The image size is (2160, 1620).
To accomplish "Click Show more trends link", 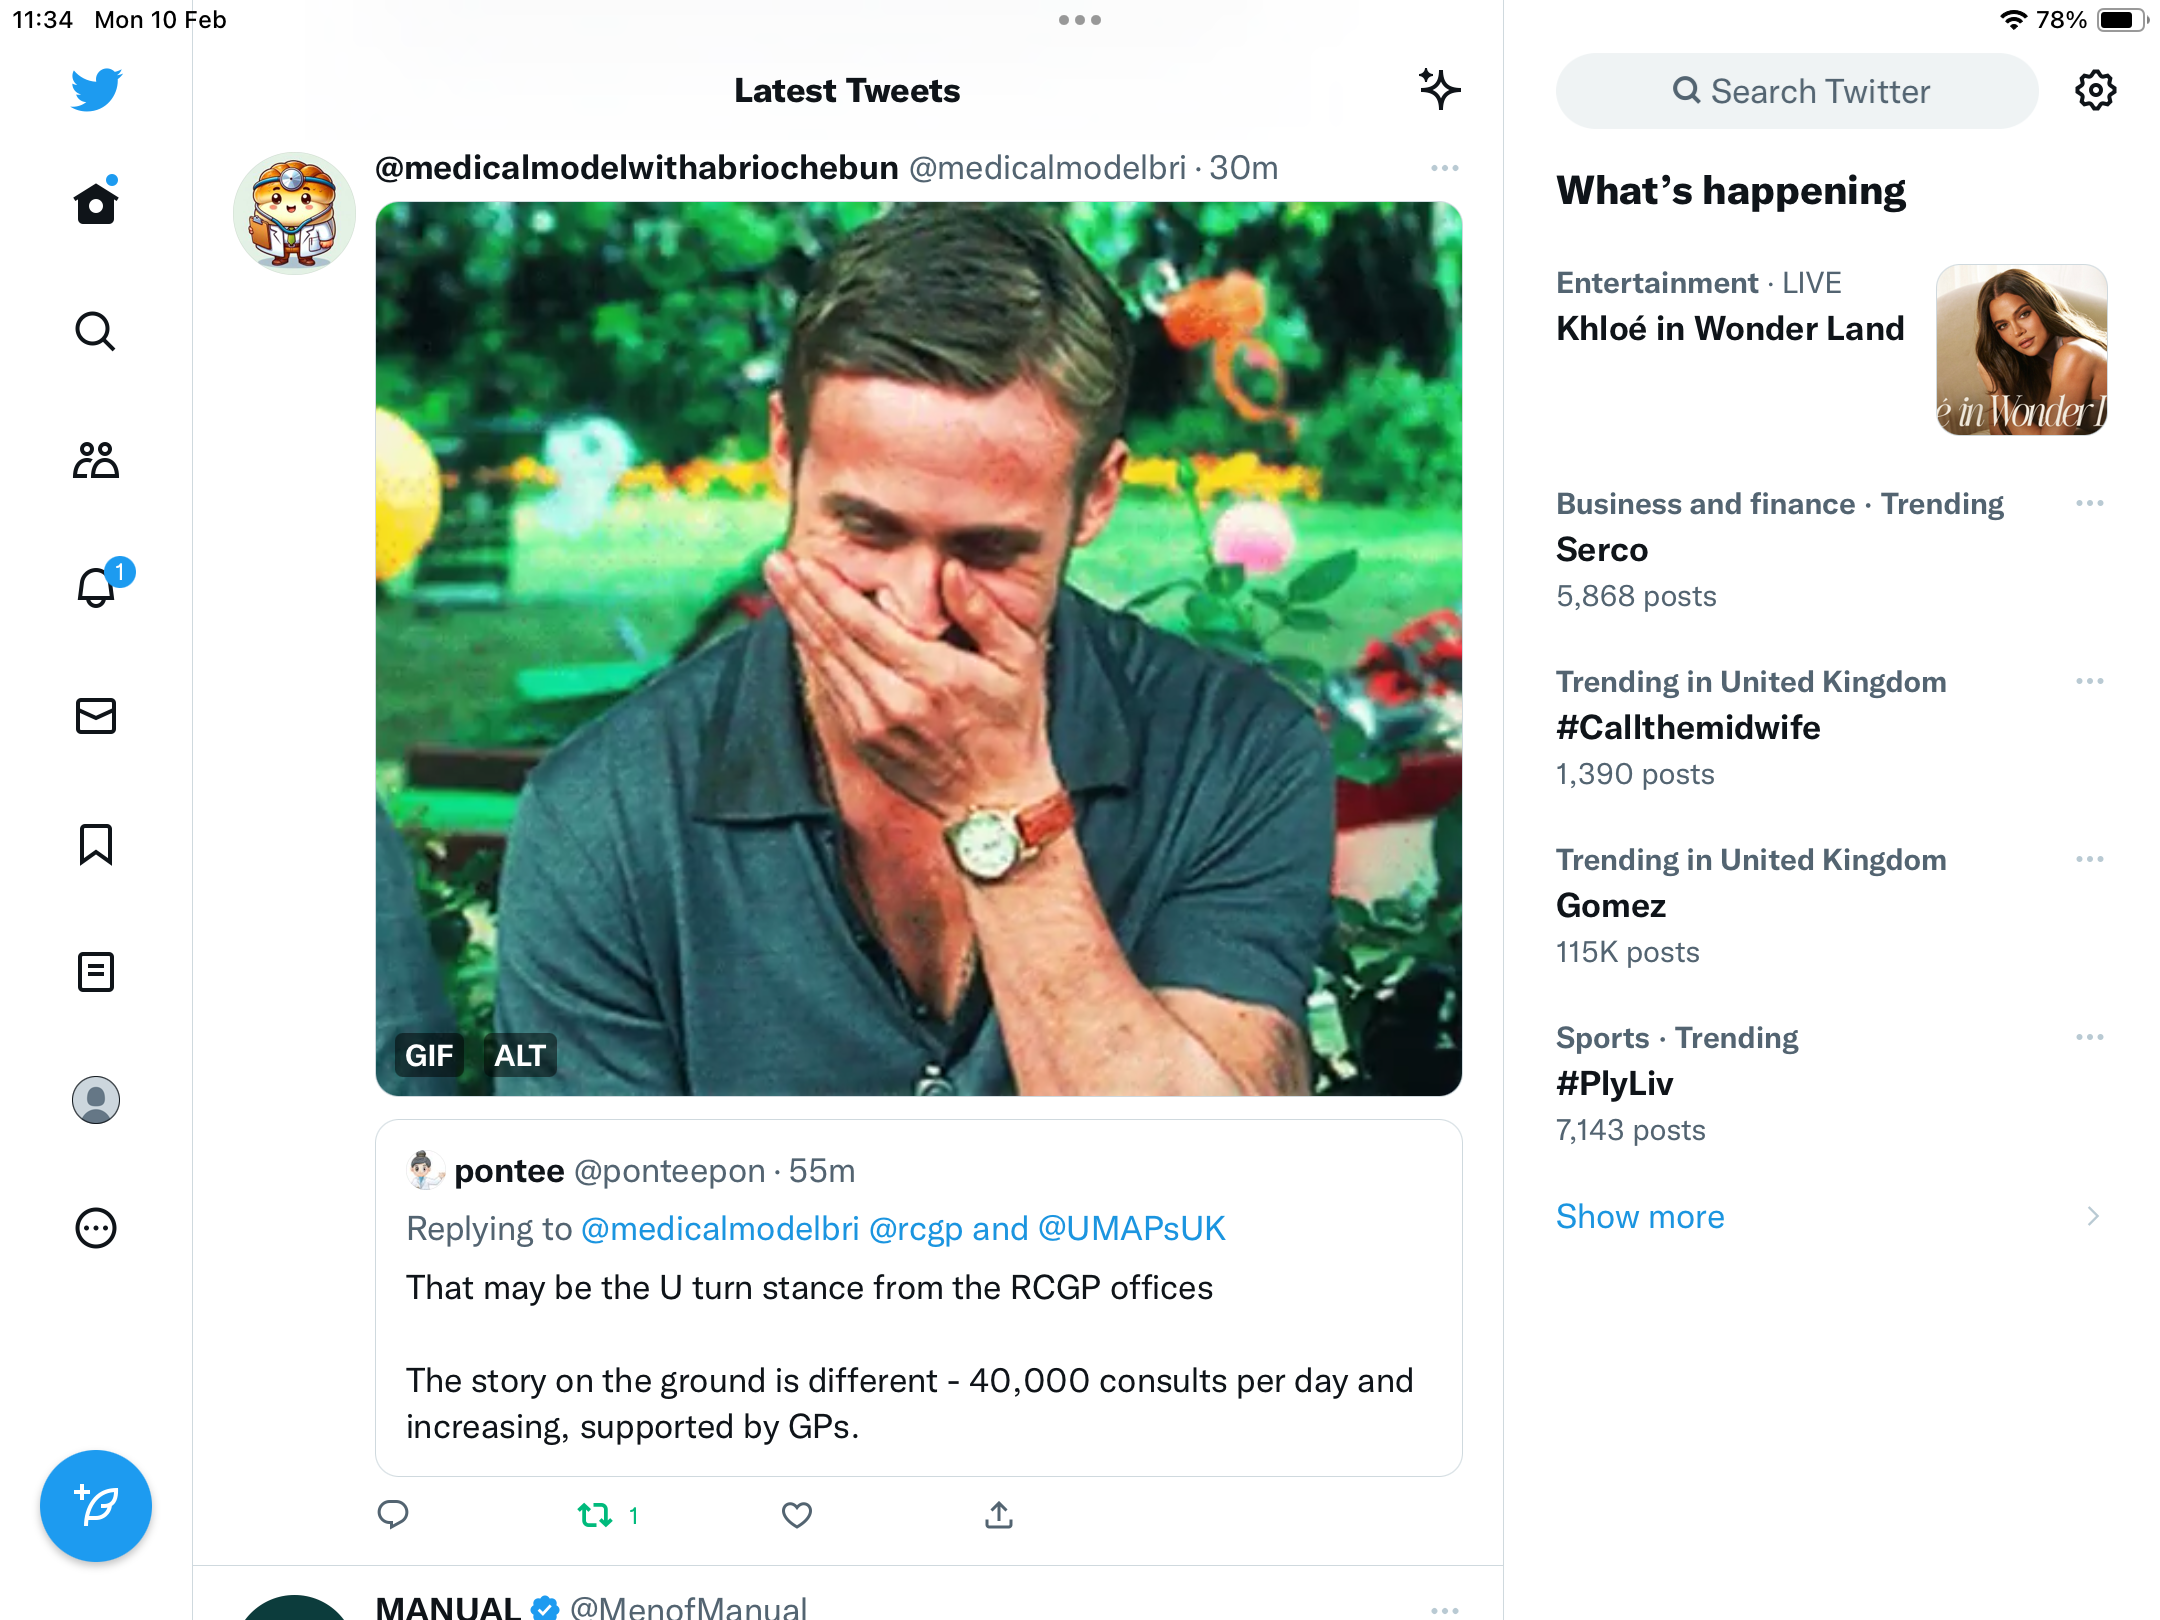I will 1640,1216.
